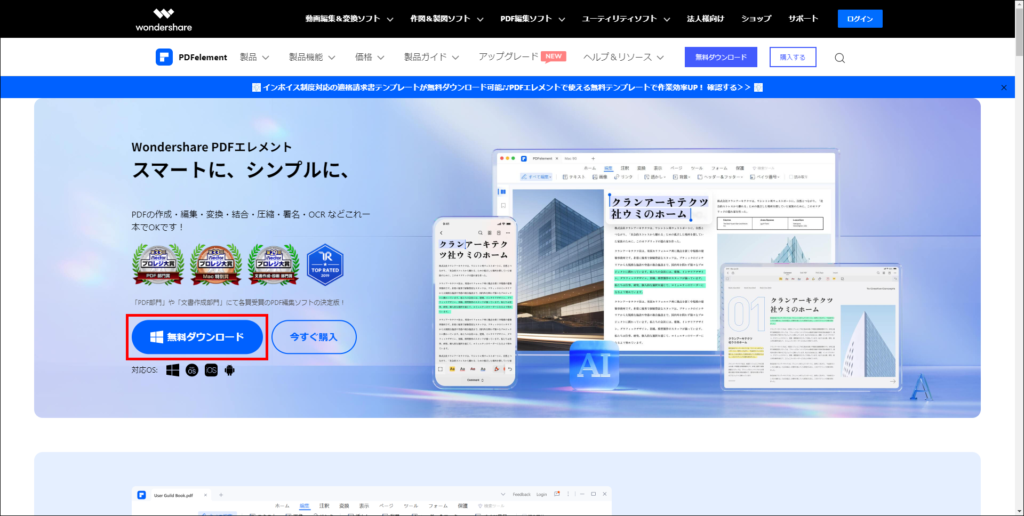Click the TOP RATED hexagon badge

[325, 265]
